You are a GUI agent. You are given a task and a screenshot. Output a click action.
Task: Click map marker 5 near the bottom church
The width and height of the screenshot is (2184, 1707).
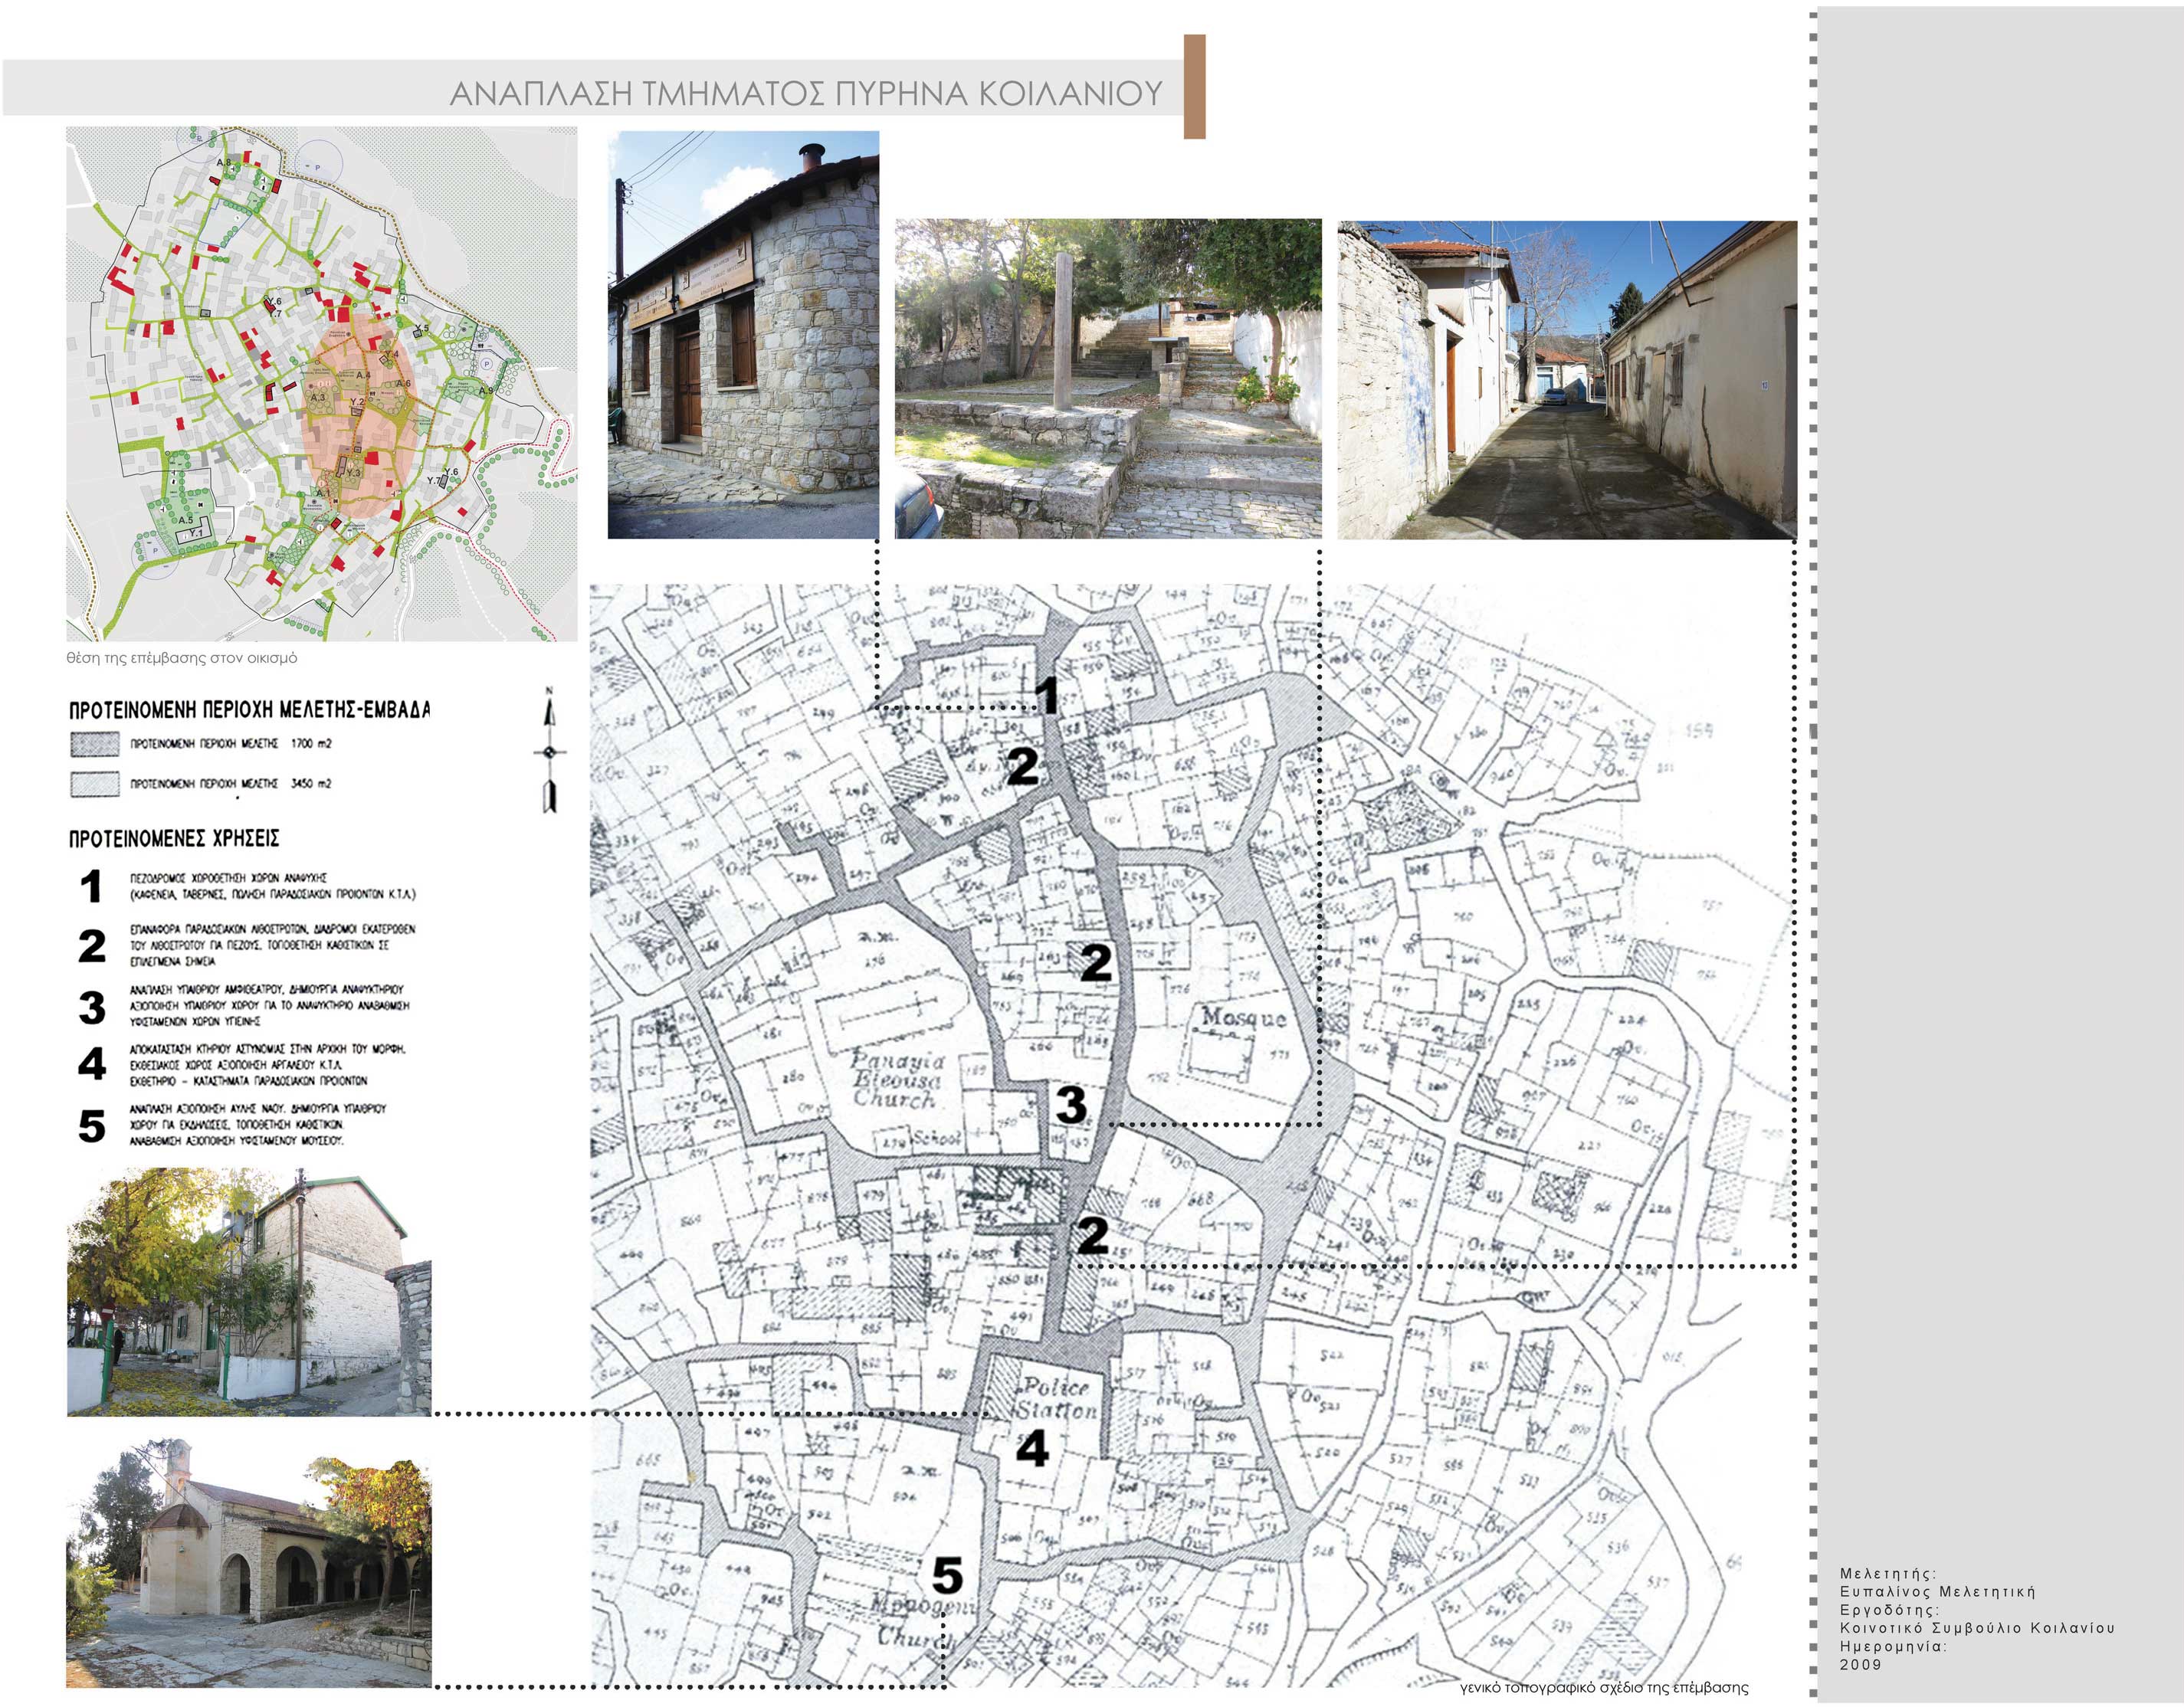[947, 1576]
